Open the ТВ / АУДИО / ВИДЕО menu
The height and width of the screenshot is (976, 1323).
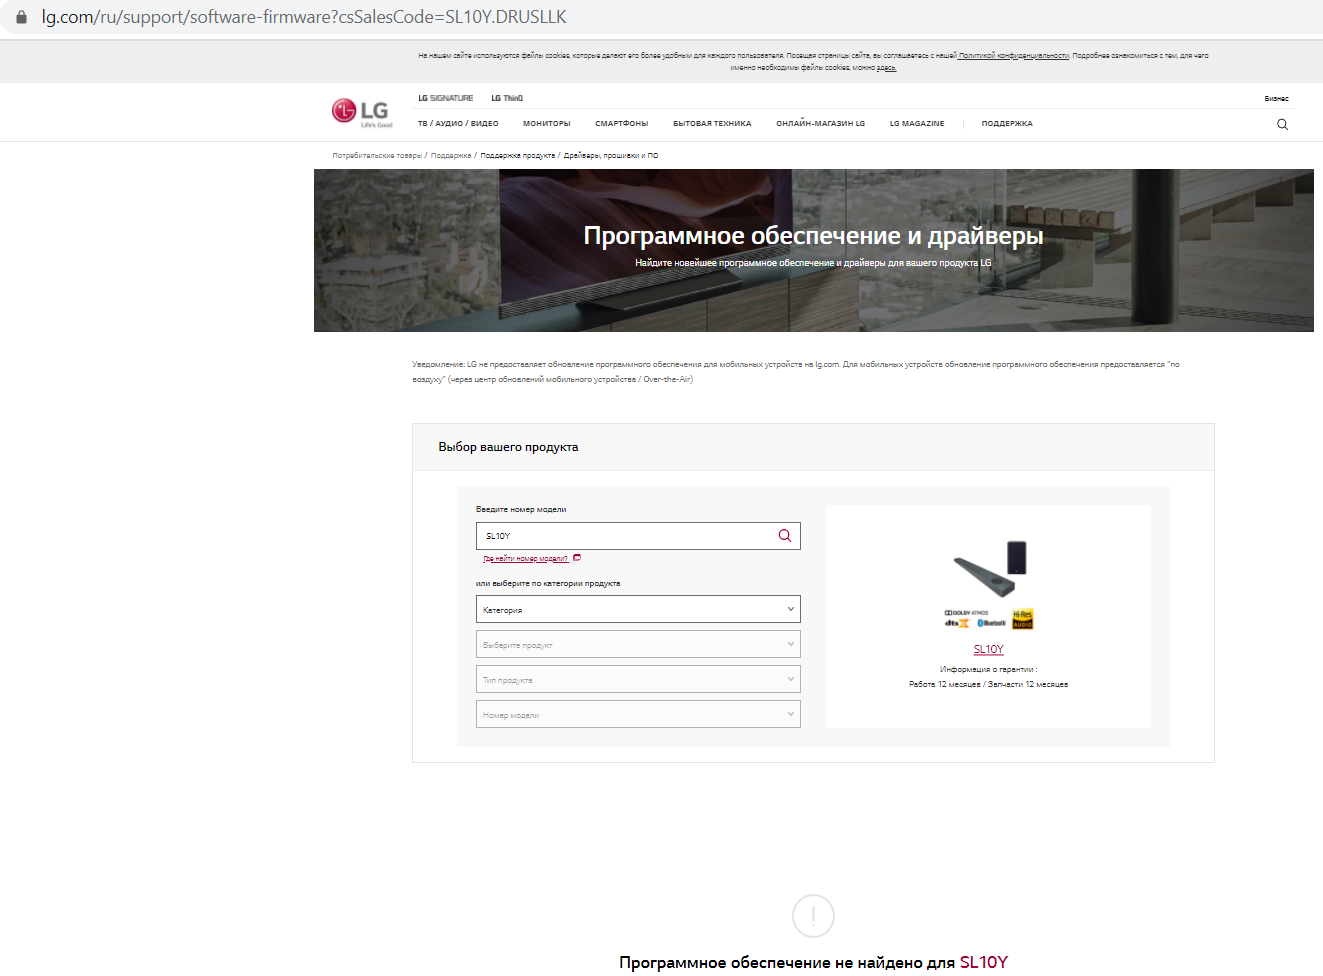[458, 124]
